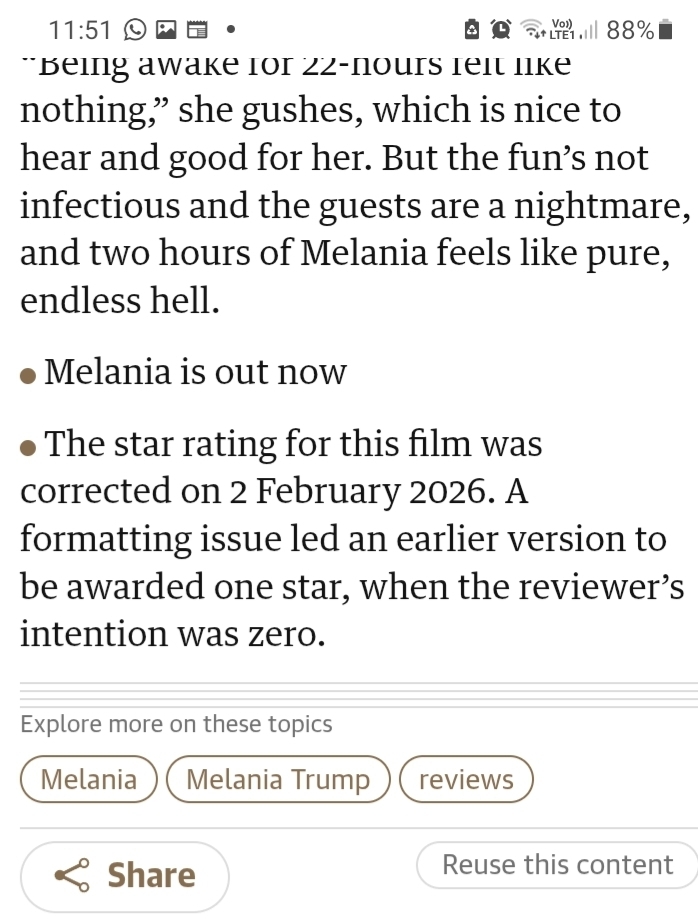Open the Melania topic tag

coord(89,780)
